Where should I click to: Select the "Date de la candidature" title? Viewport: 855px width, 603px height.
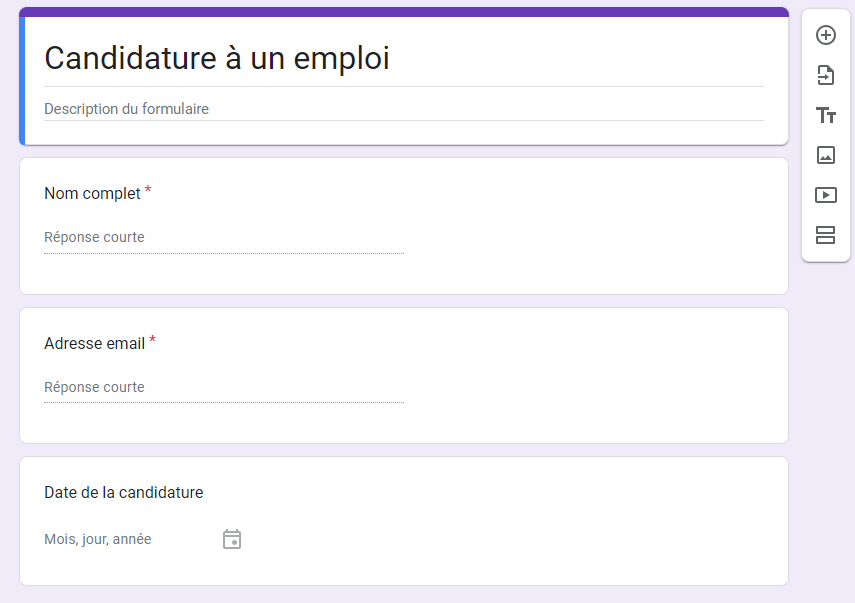[124, 492]
